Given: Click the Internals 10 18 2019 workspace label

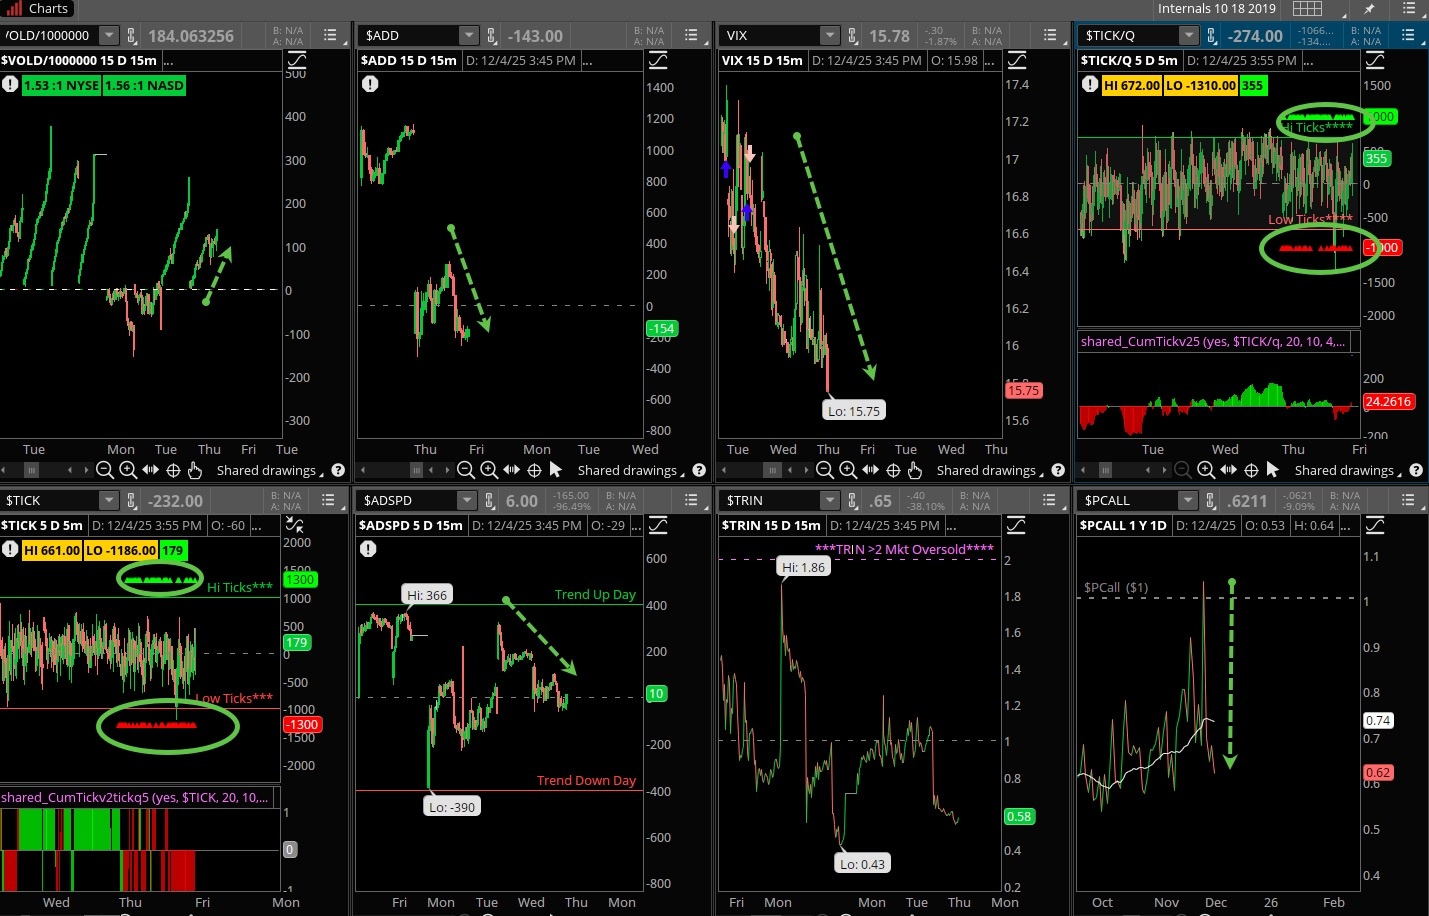Looking at the screenshot, I should pos(1216,9).
